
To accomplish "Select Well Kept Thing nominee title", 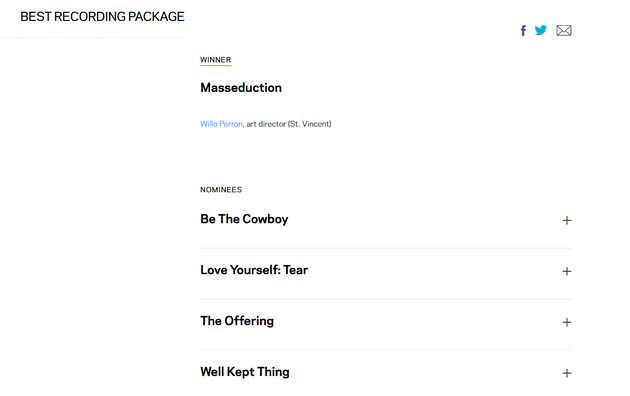I will pyautogui.click(x=245, y=372).
